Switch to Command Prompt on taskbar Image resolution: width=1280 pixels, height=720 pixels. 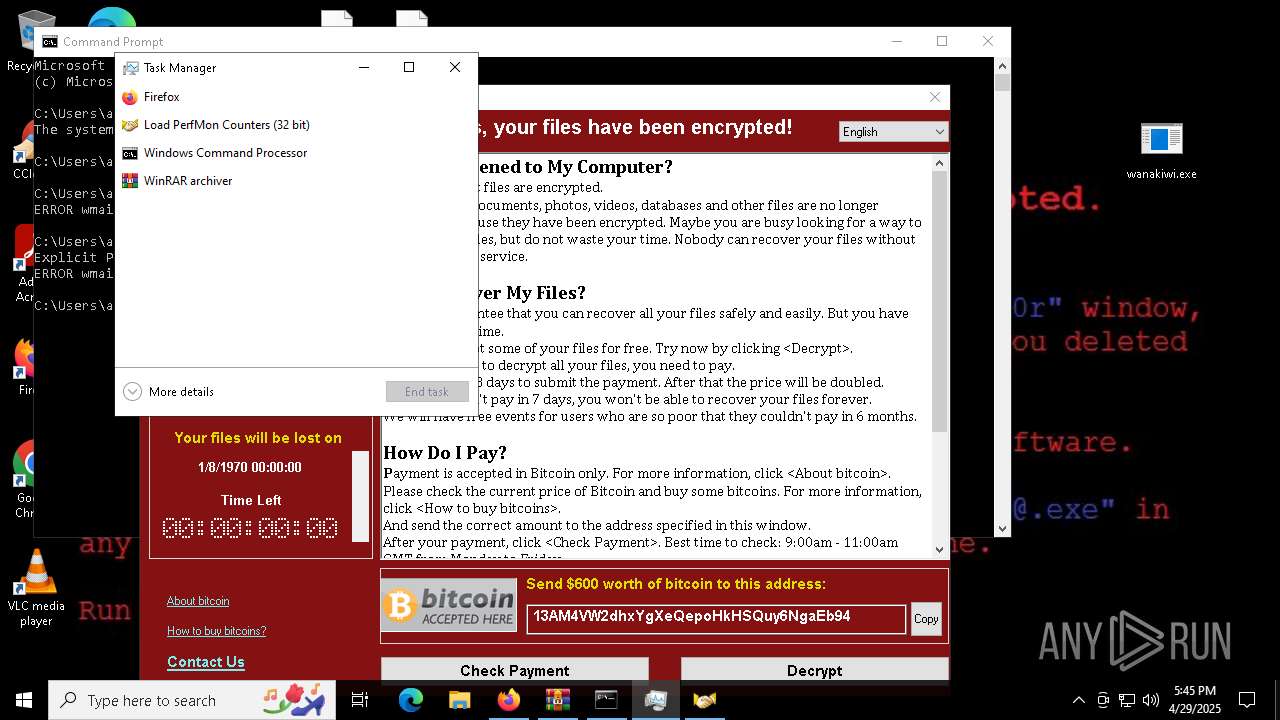[606, 700]
